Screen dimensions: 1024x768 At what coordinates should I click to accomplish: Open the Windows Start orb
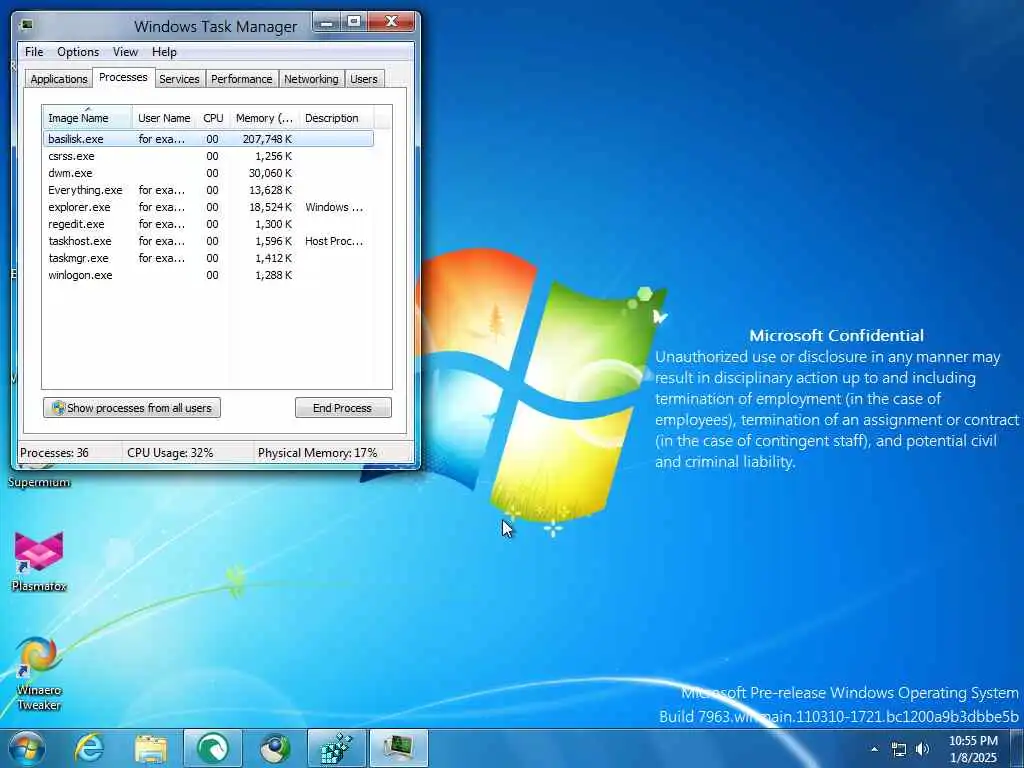click(x=27, y=748)
